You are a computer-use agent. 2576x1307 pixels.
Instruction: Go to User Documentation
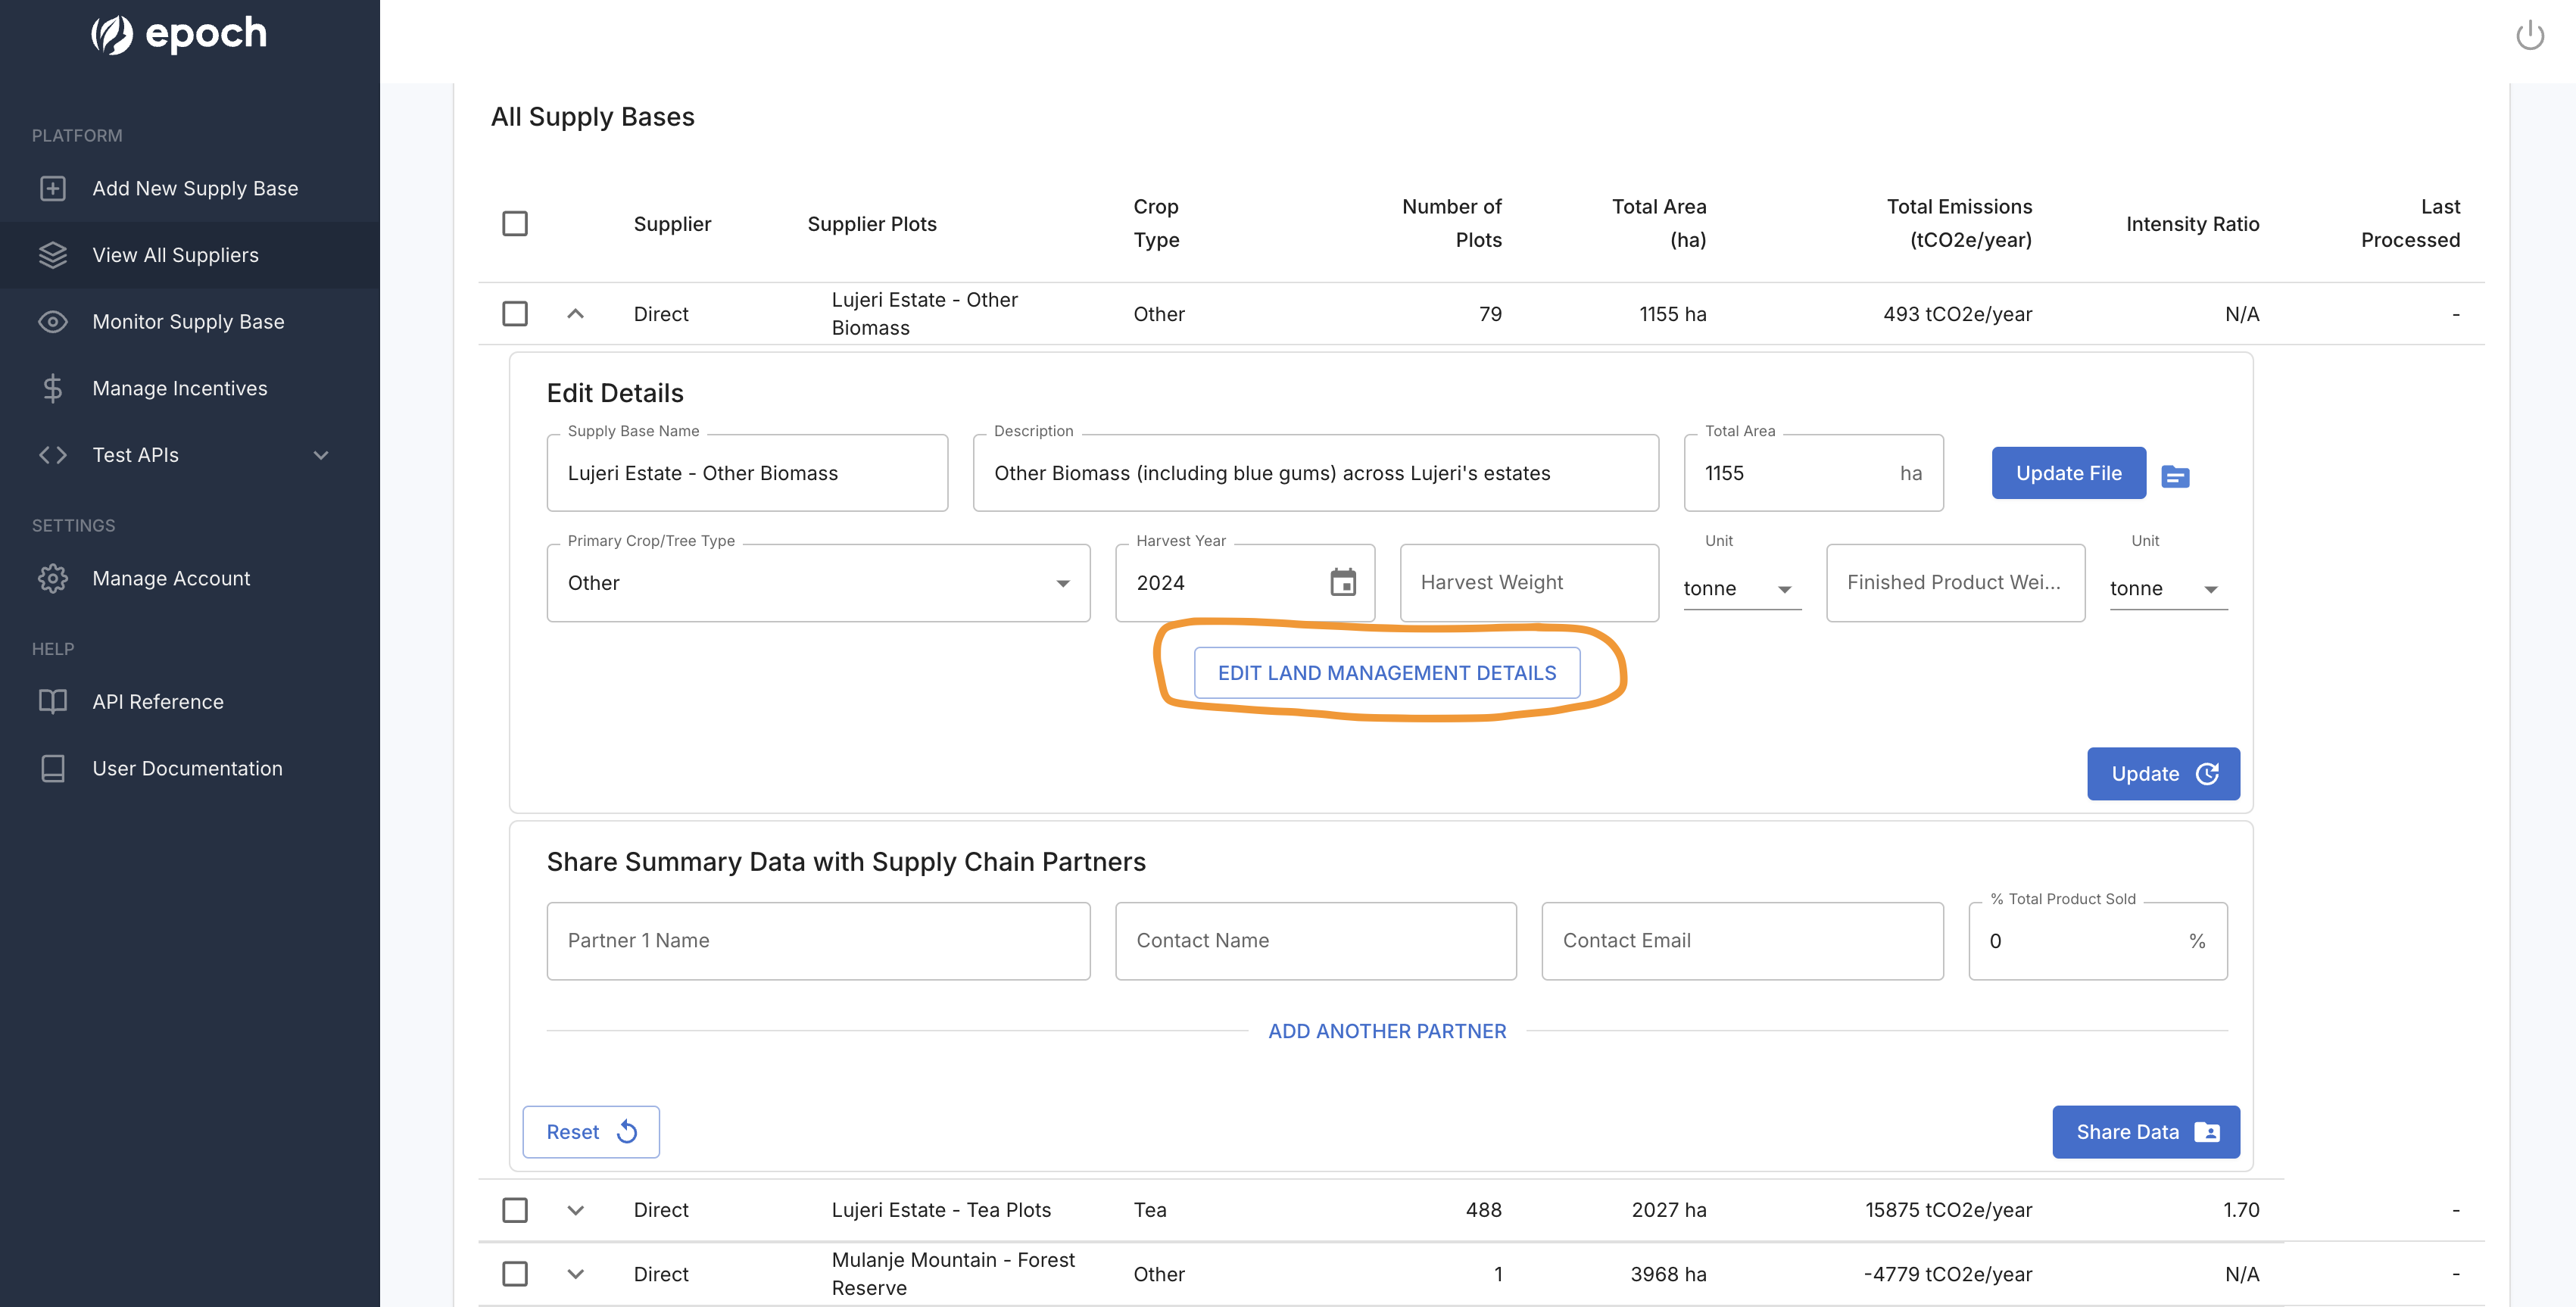tap(187, 768)
